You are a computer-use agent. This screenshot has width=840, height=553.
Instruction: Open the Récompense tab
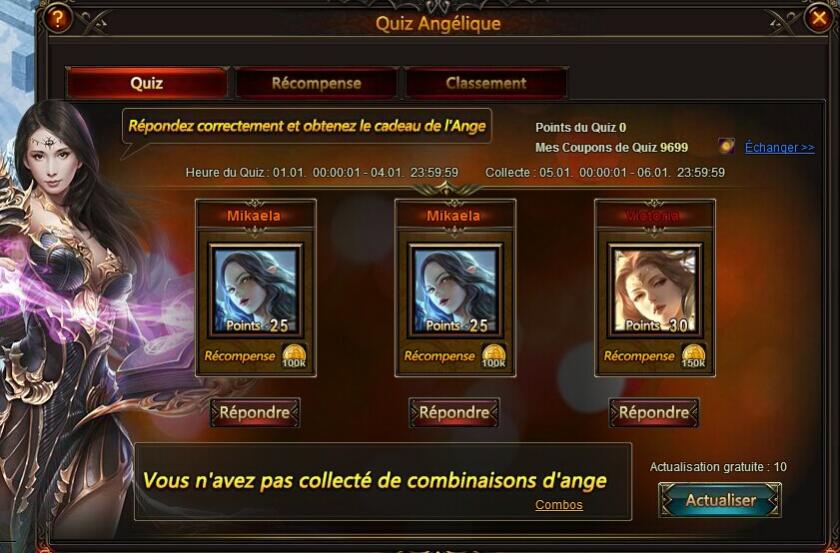click(x=316, y=83)
